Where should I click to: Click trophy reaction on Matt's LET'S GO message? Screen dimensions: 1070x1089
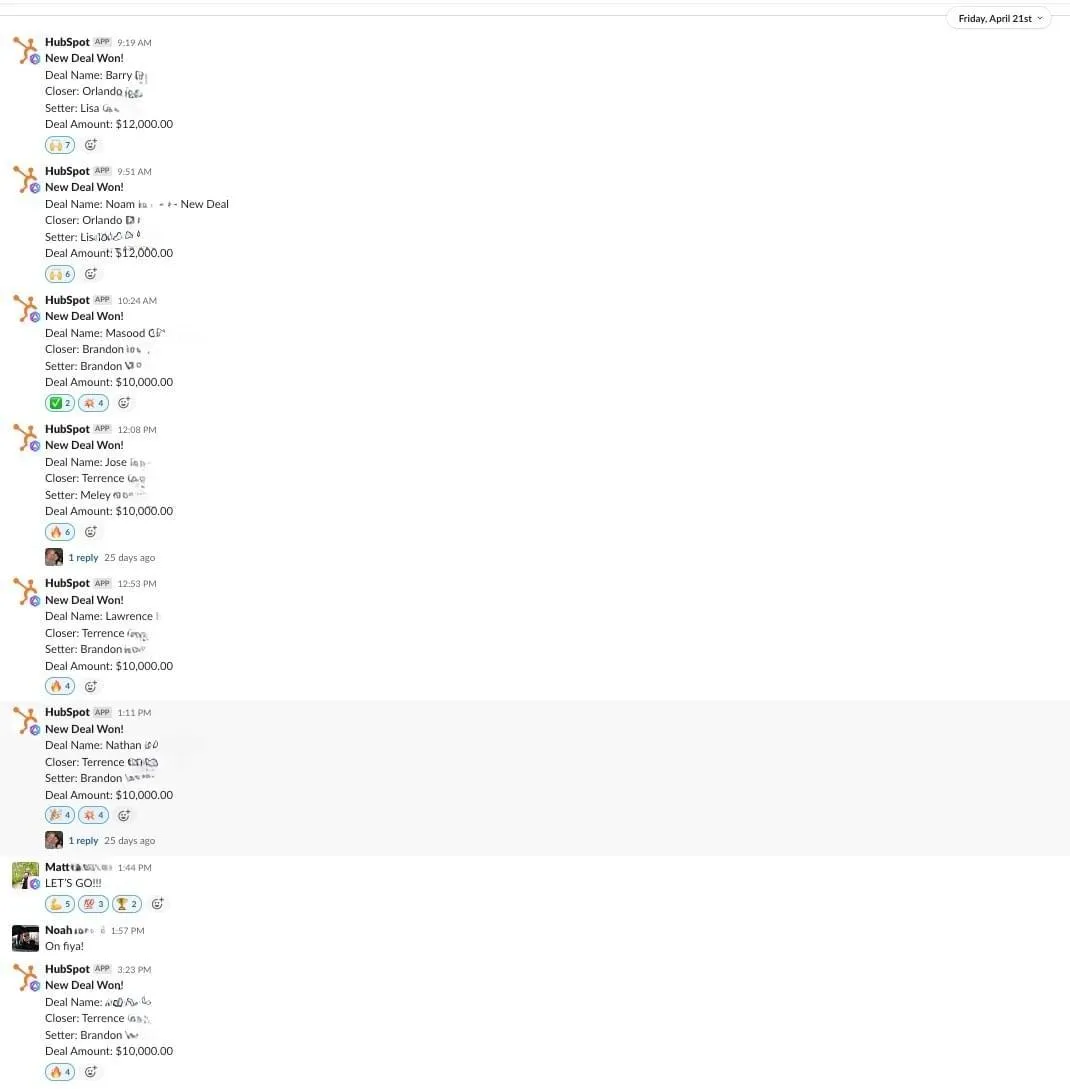[x=126, y=904]
